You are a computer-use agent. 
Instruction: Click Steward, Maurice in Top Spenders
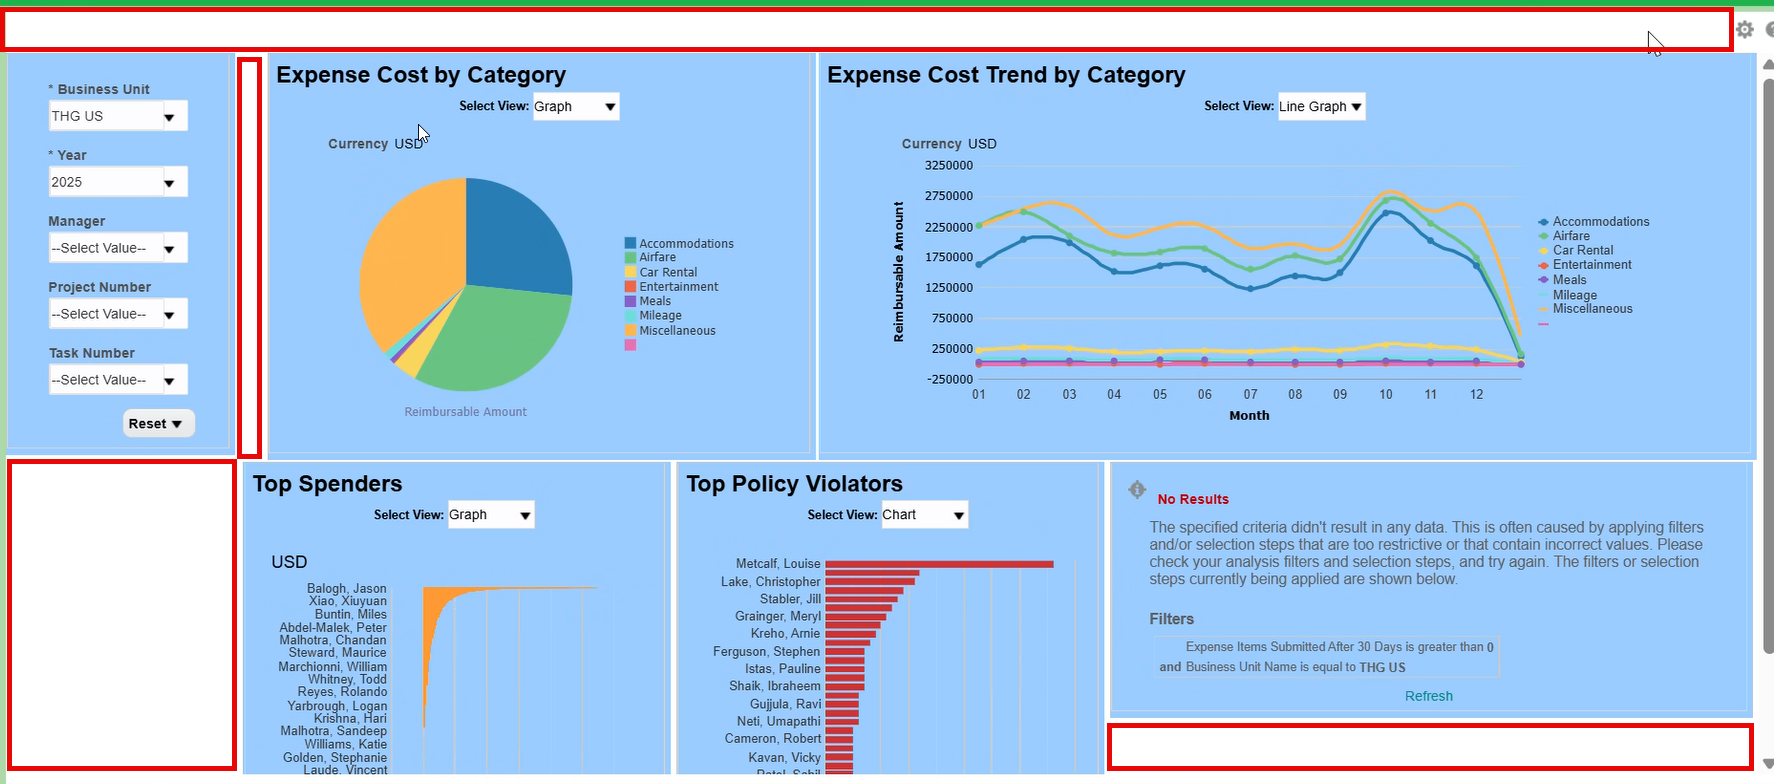337,653
